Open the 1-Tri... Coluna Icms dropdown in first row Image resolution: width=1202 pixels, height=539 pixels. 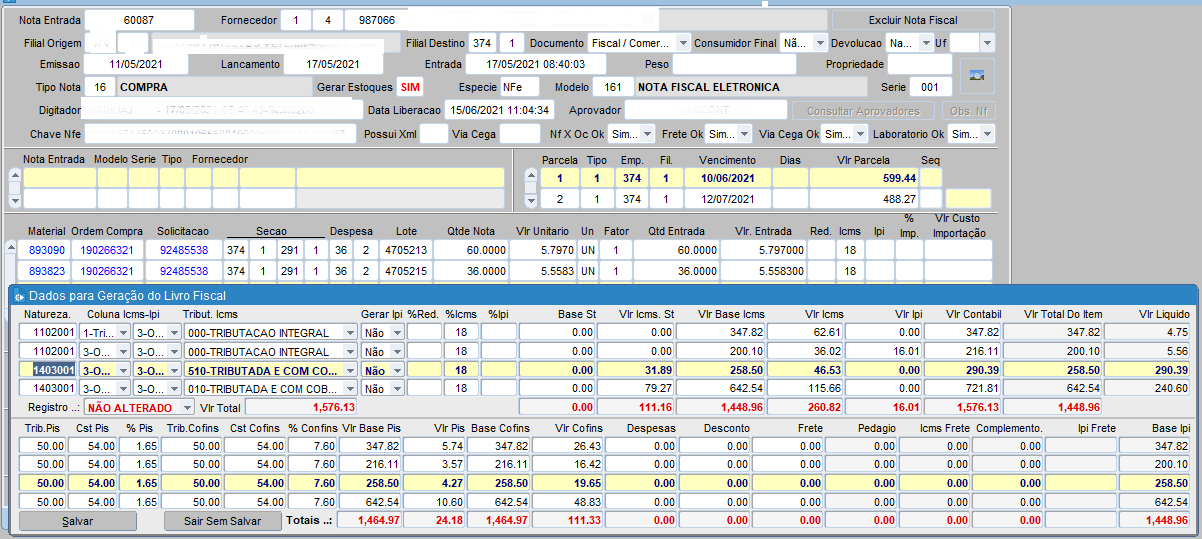tap(124, 332)
